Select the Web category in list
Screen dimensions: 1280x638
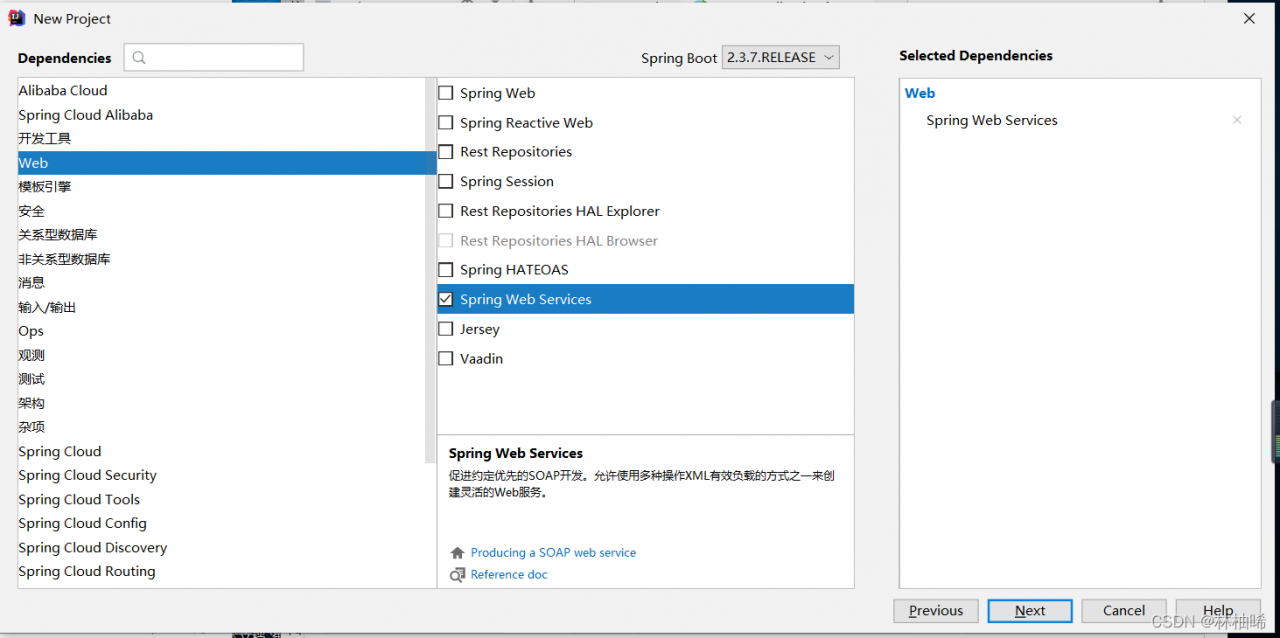221,163
